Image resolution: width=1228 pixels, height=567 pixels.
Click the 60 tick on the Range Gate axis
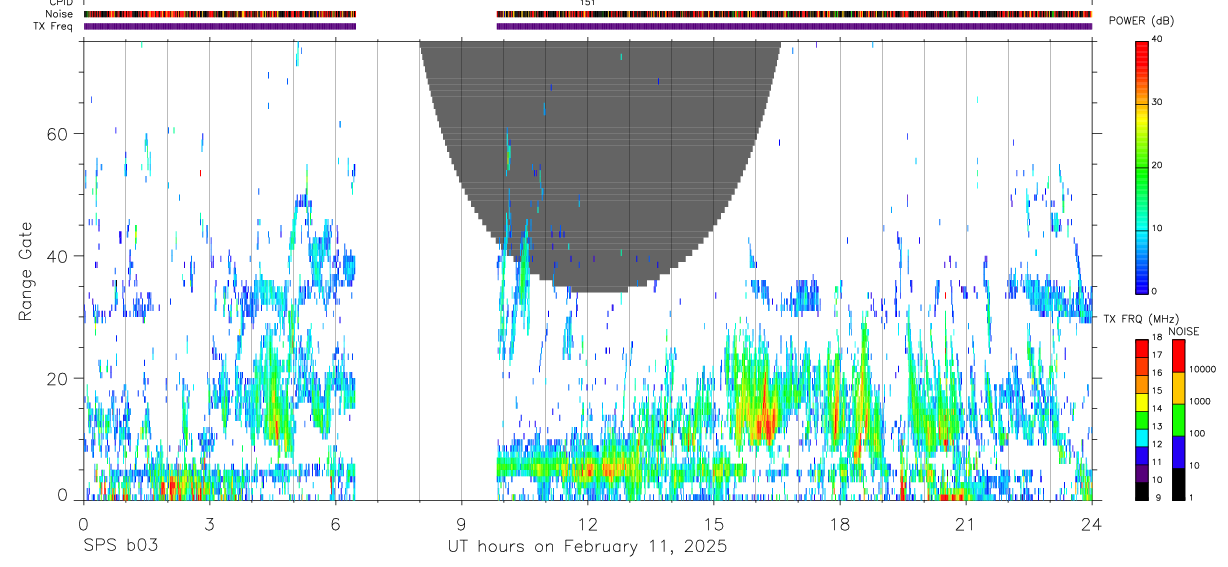tap(59, 133)
